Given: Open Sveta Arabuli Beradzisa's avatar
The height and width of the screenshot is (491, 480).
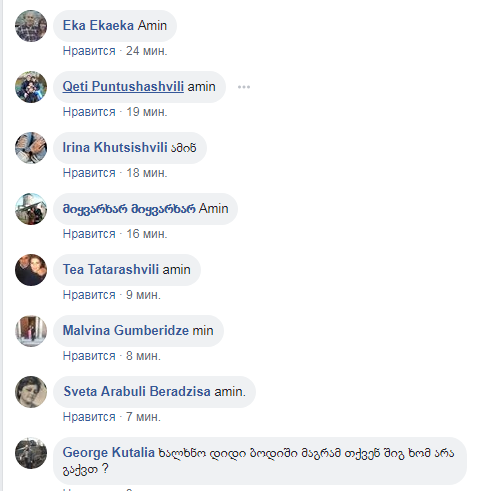Looking at the screenshot, I should click(31, 392).
